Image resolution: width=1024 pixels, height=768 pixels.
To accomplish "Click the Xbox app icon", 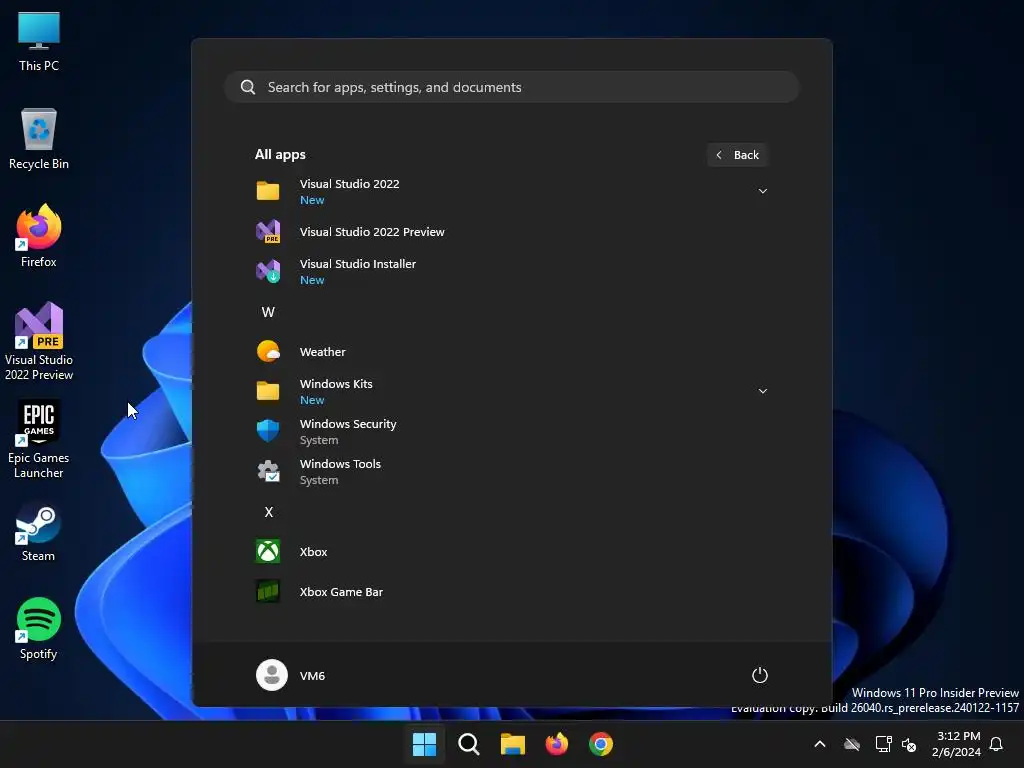I will (268, 552).
